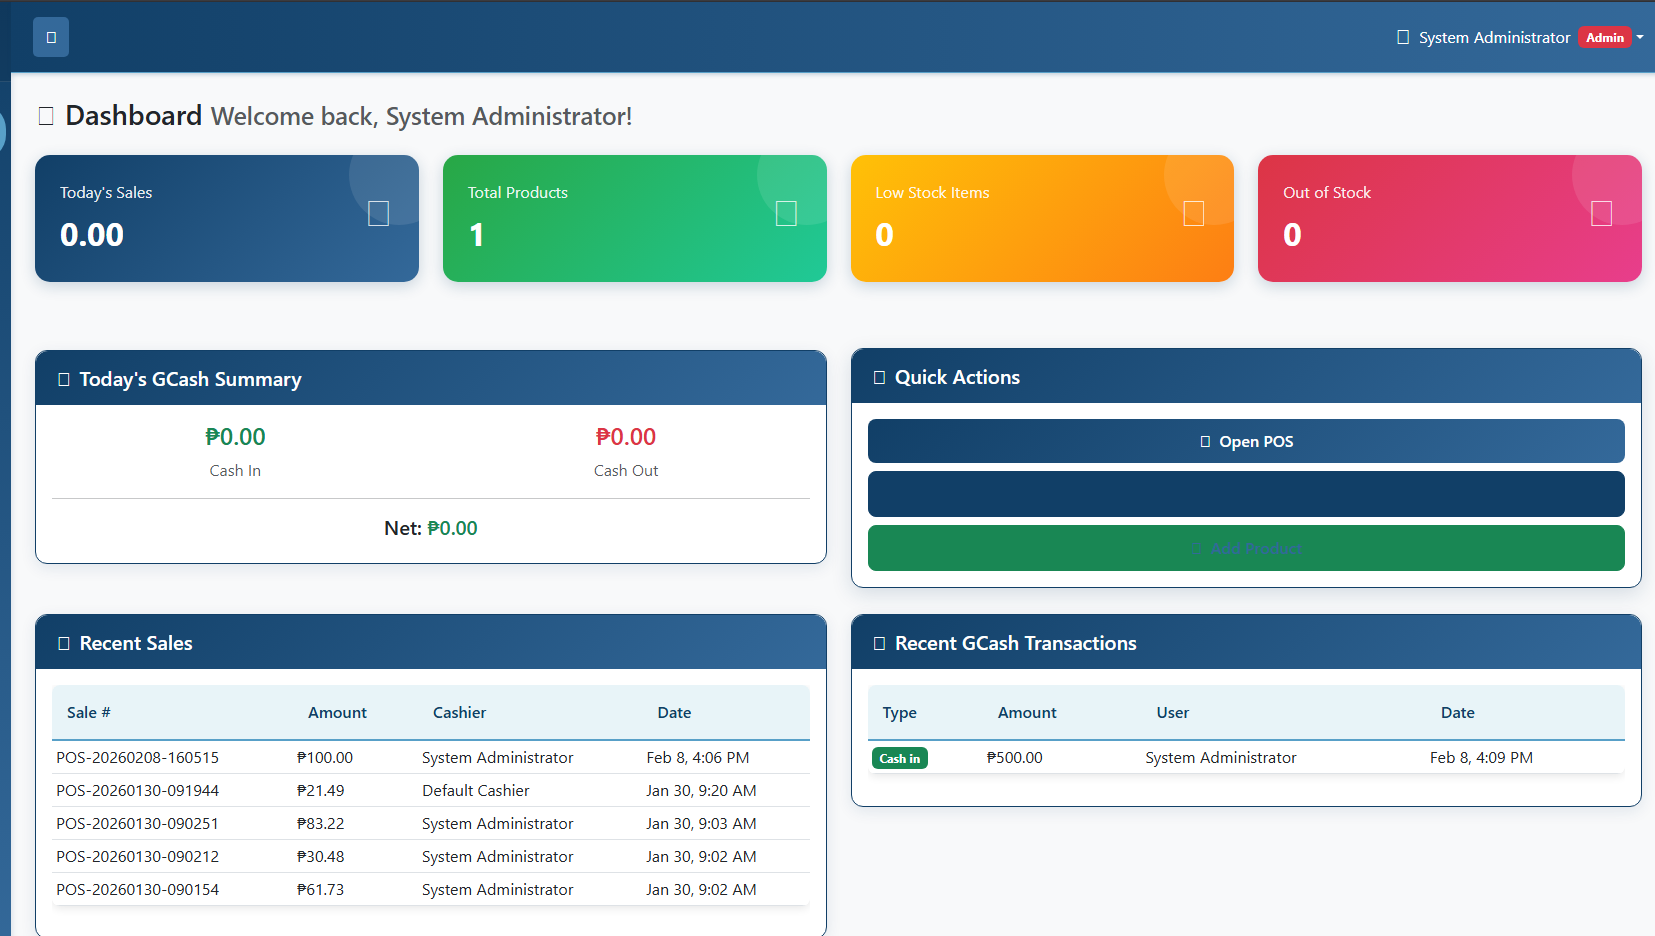Click the Out of Stock card icon
Image resolution: width=1655 pixels, height=936 pixels.
(x=1601, y=213)
